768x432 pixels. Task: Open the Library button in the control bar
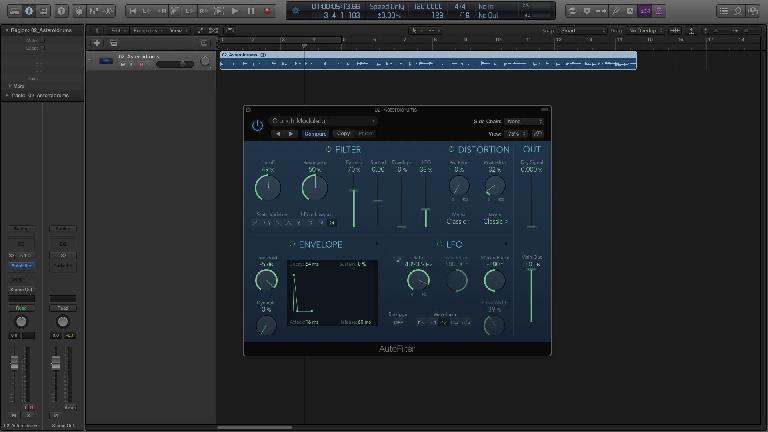coord(14,10)
